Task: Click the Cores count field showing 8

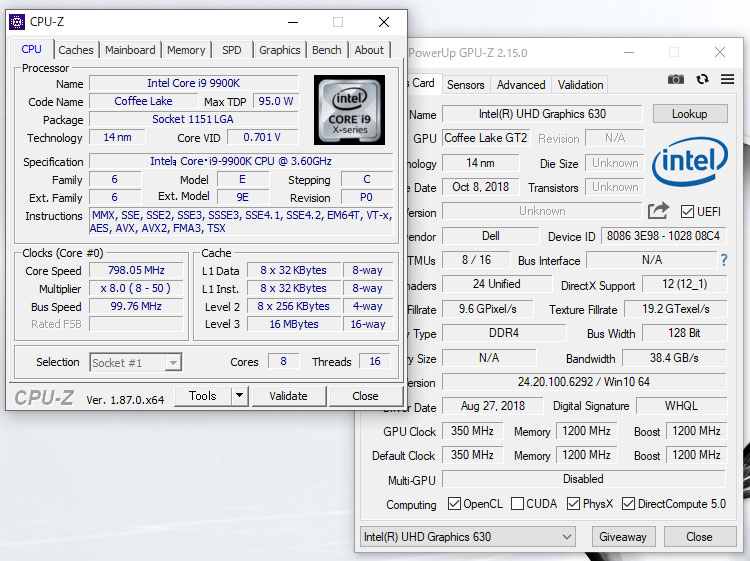Action: [x=284, y=362]
